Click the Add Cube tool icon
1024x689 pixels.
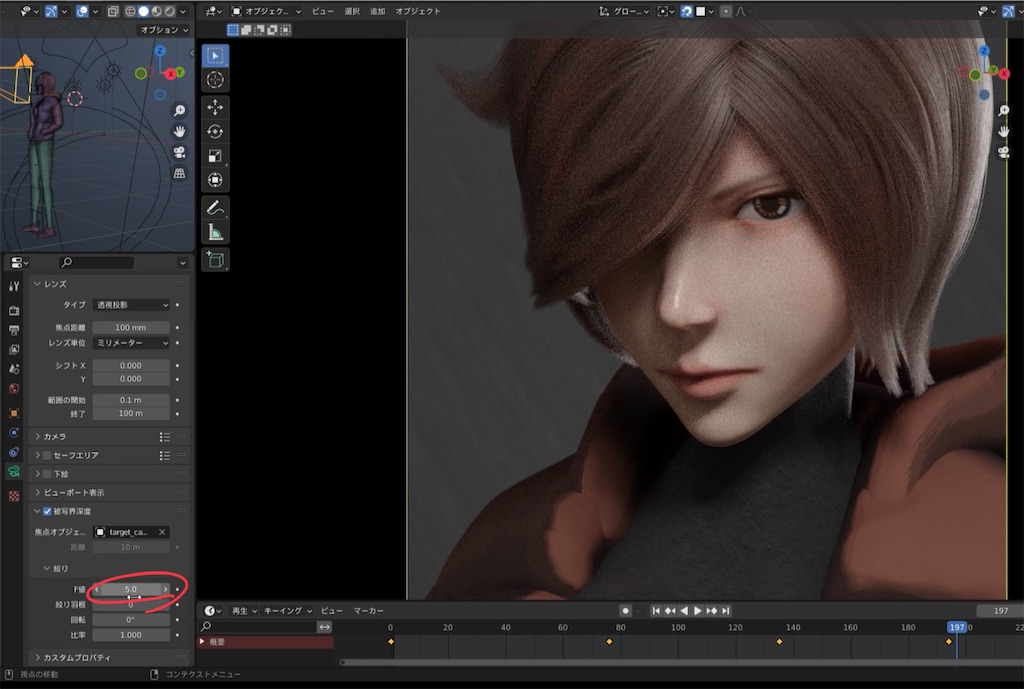(215, 260)
